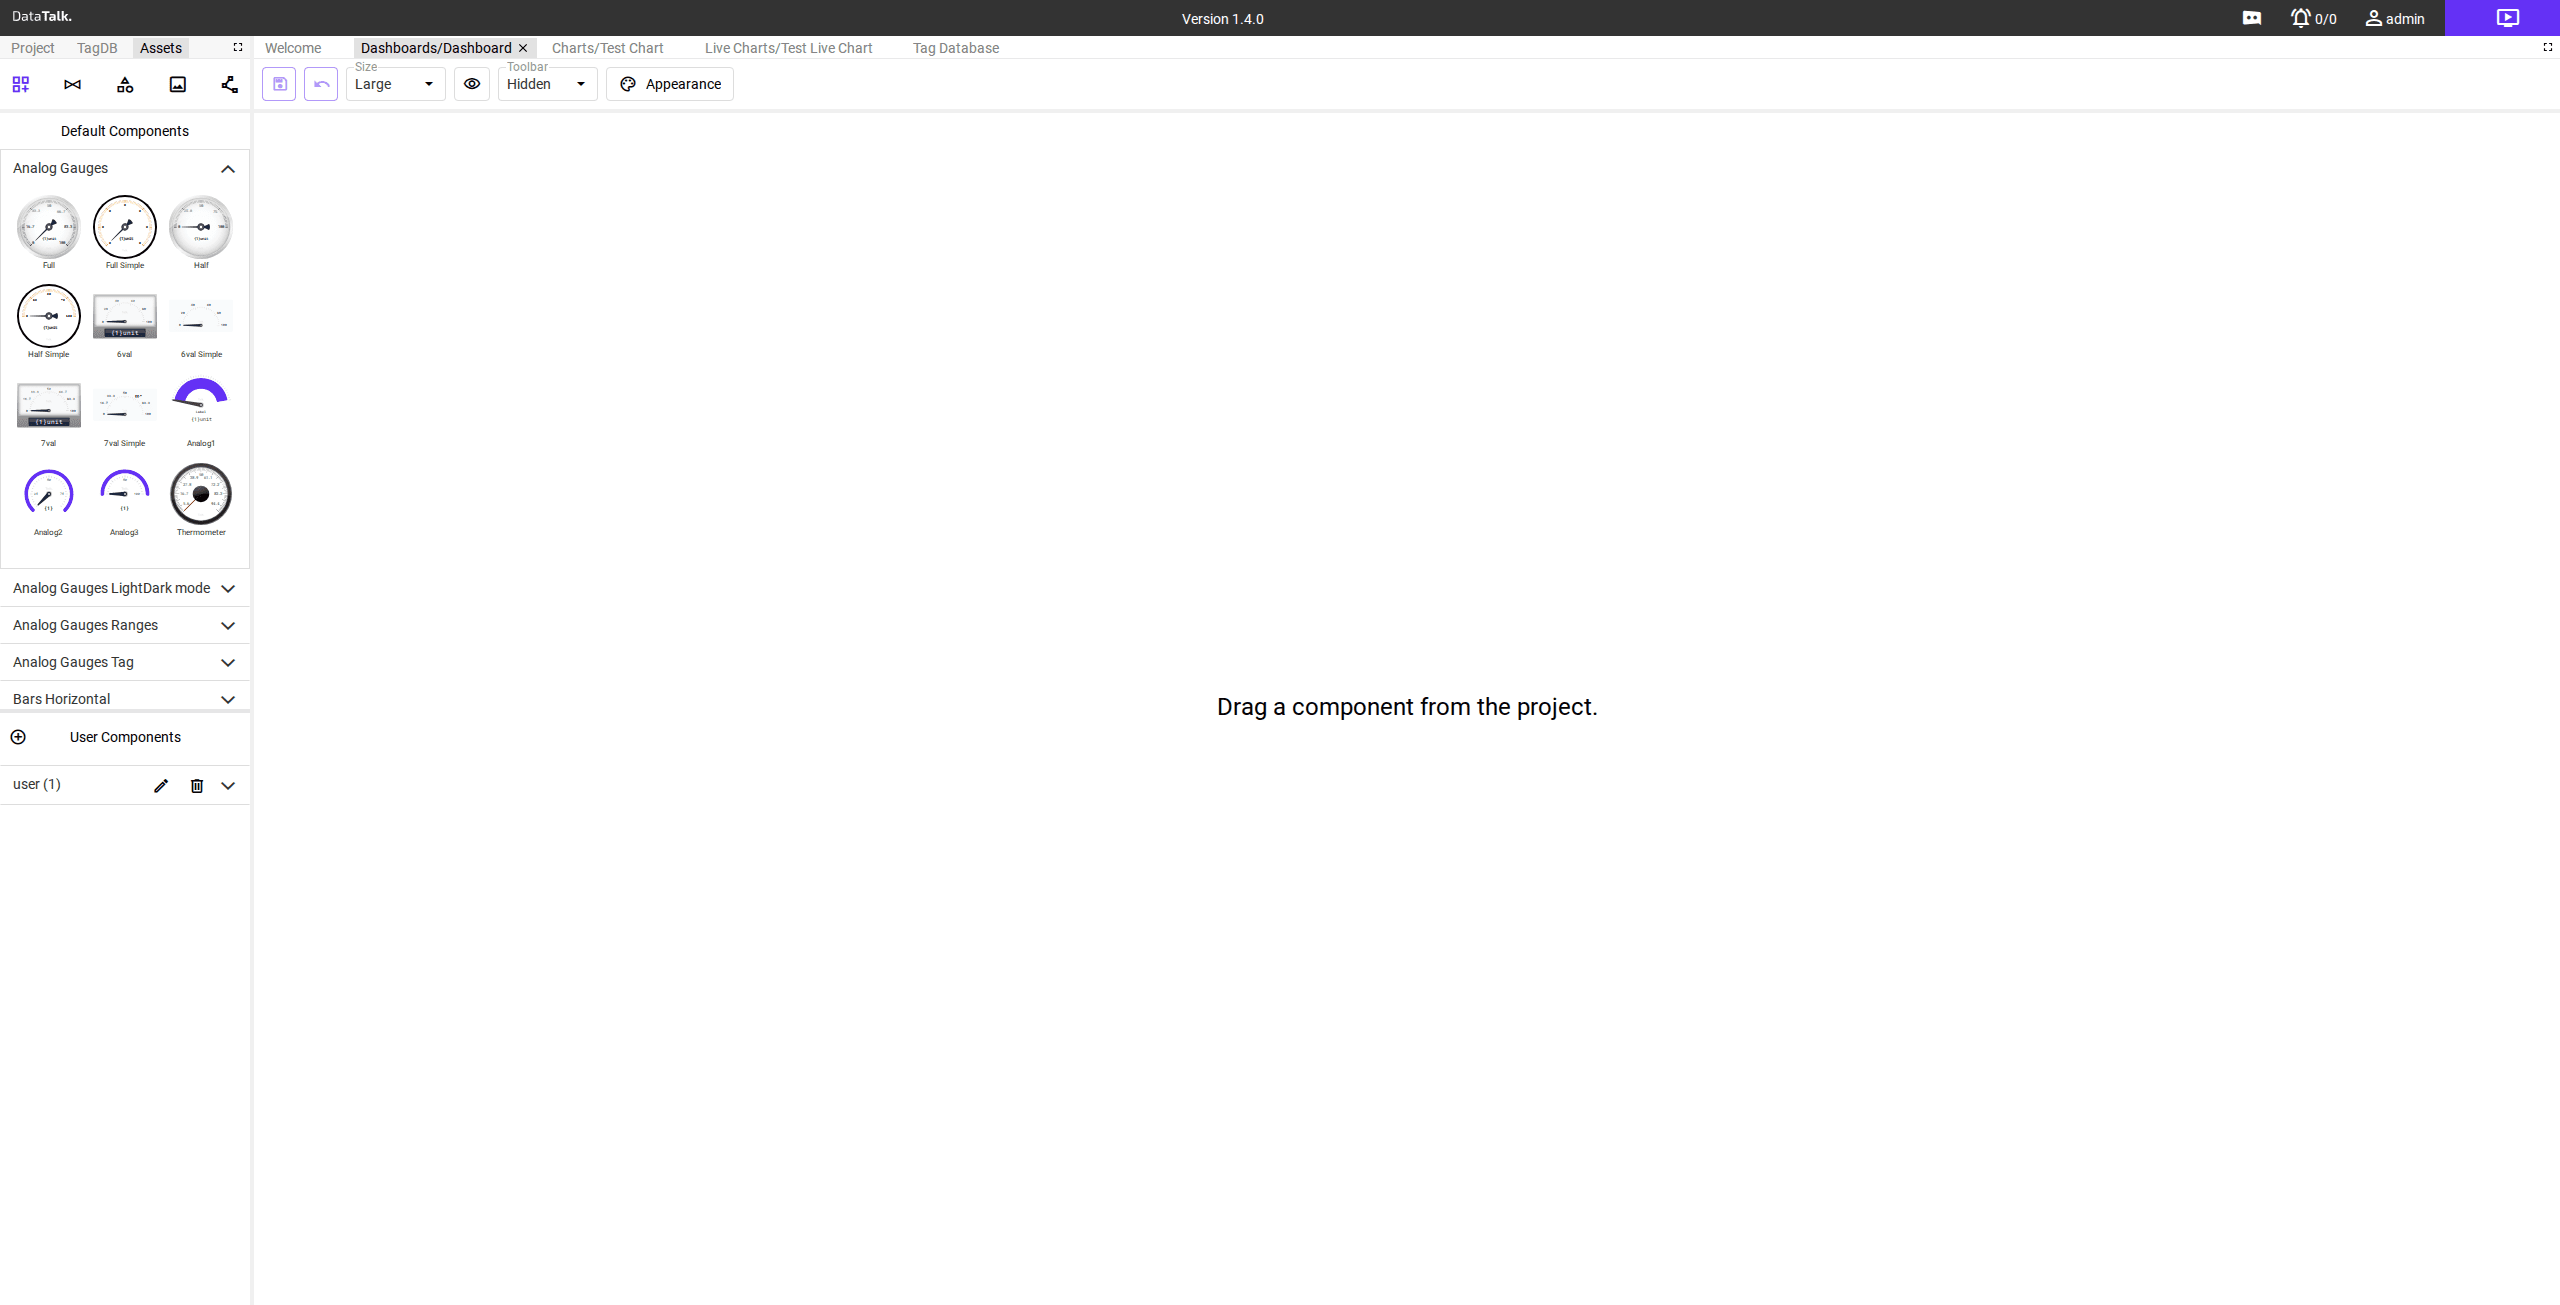The image size is (2560, 1305).
Task: Select the Full gauge component
Action: [49, 232]
